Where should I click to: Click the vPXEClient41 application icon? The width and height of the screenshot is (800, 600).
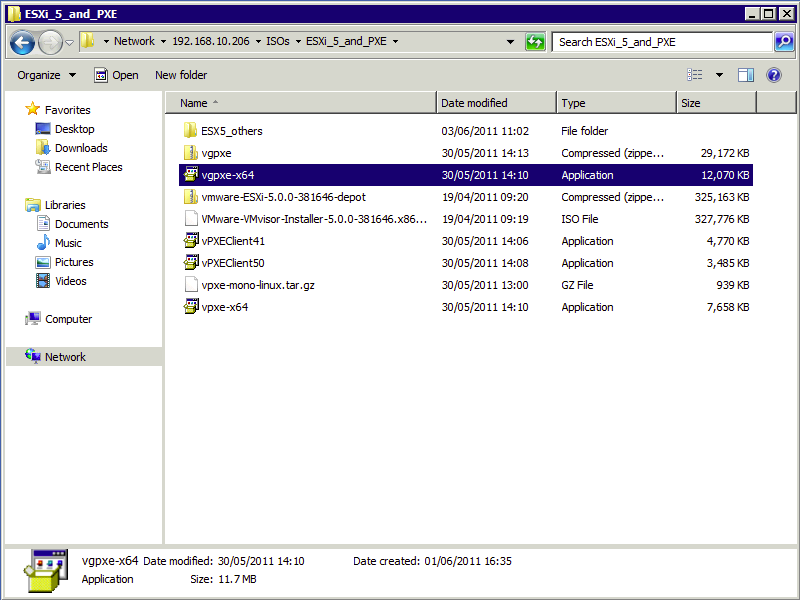tap(190, 240)
